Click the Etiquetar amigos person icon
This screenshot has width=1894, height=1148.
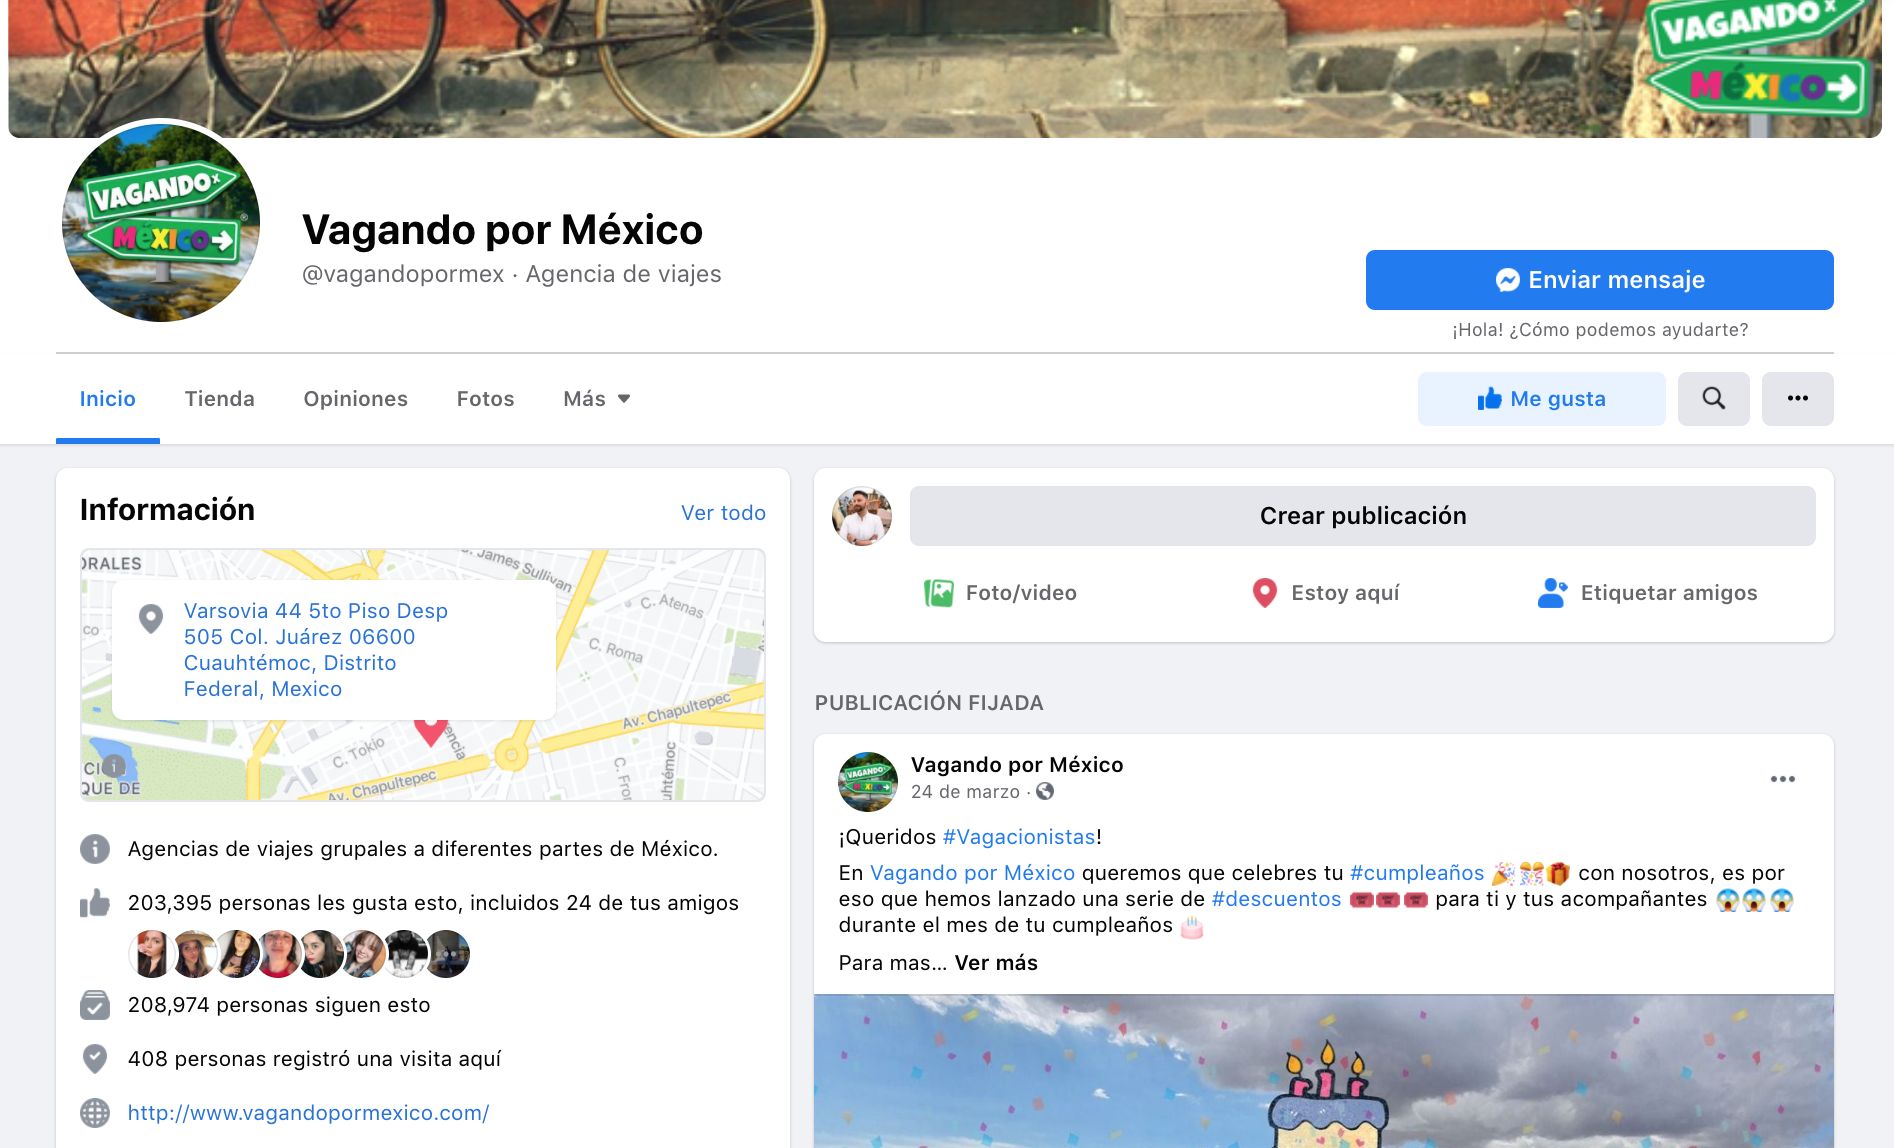(1551, 593)
